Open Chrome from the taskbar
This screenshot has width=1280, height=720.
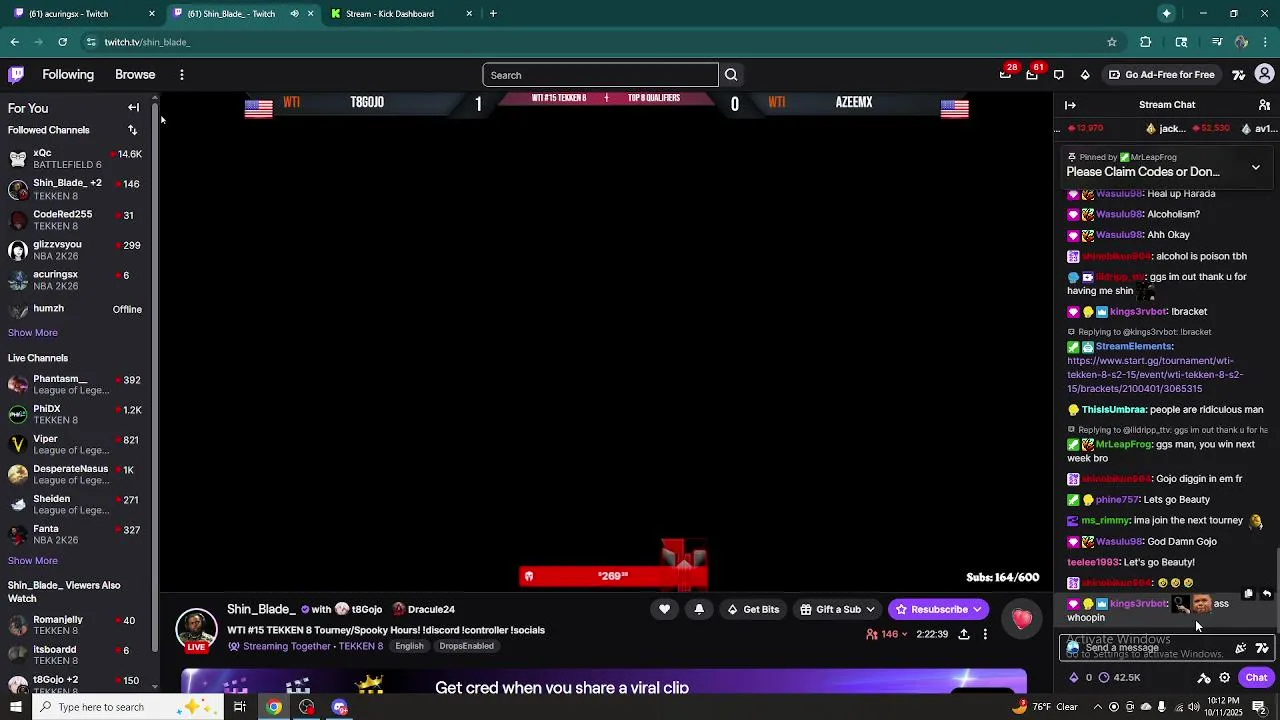click(274, 707)
